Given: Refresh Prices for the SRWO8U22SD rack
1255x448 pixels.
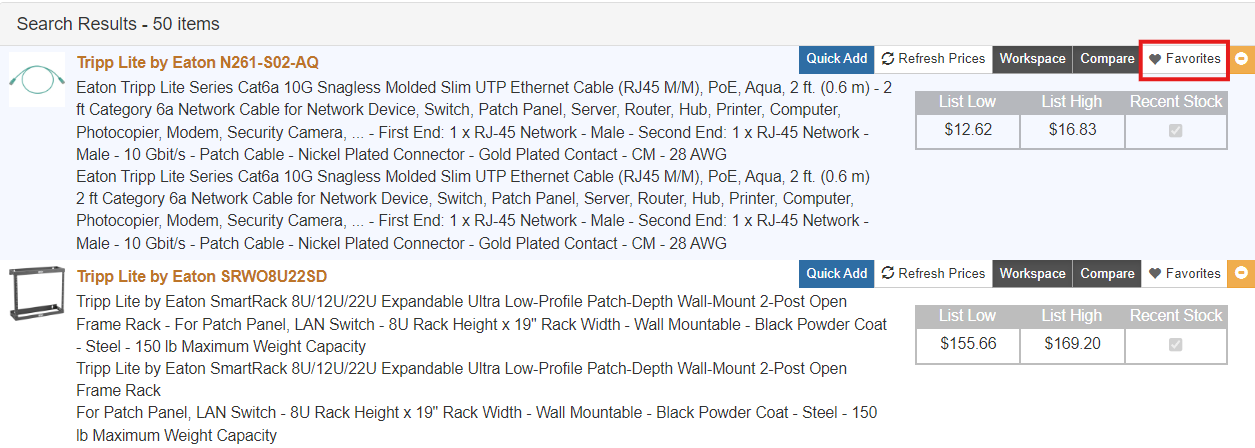Looking at the screenshot, I should (933, 273).
